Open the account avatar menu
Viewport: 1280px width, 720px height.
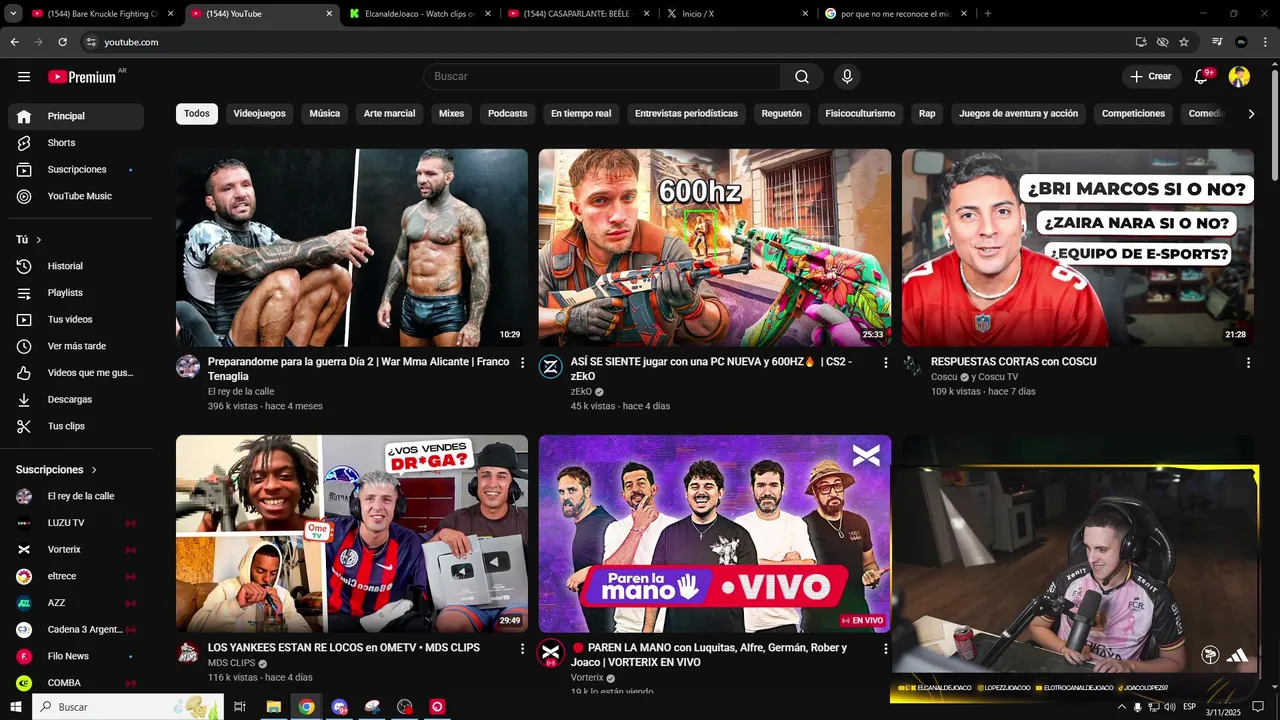(x=1239, y=77)
